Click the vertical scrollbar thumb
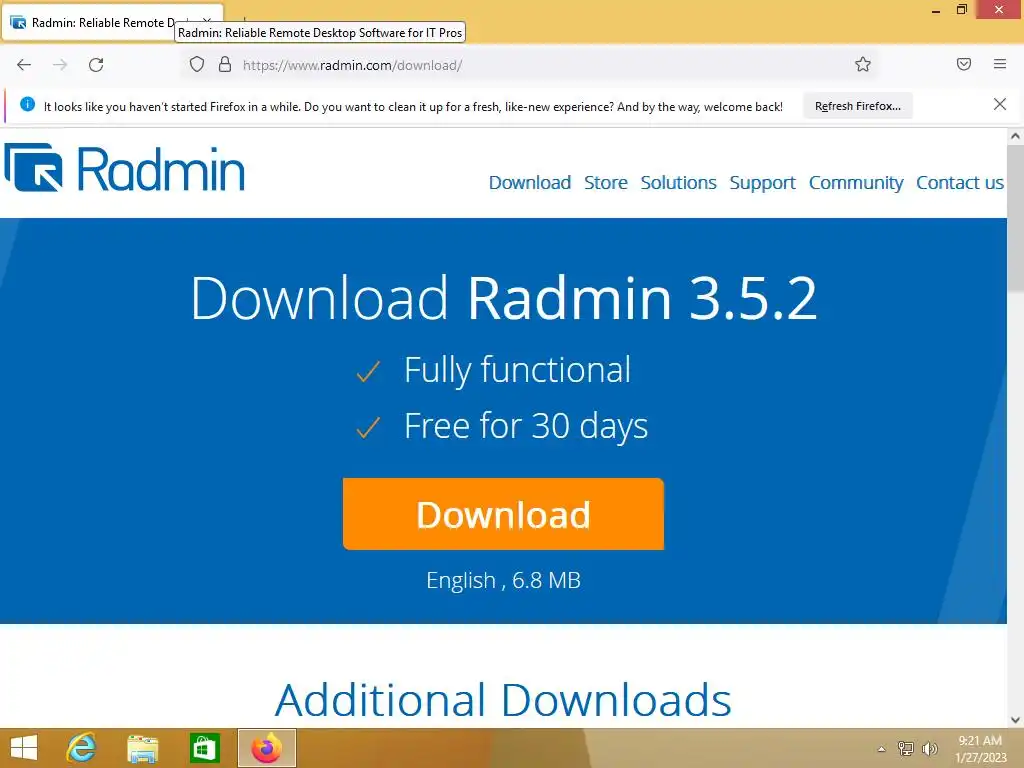This screenshot has height=768, width=1024. click(x=1015, y=217)
